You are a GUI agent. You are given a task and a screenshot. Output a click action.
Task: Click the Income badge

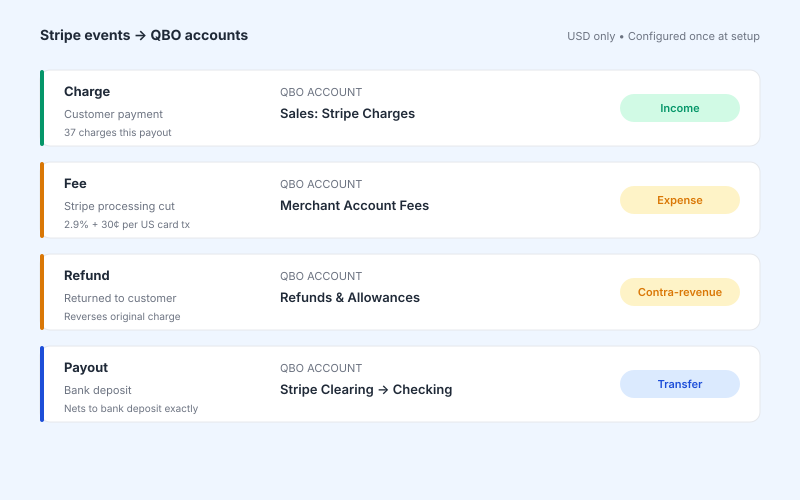coord(680,108)
